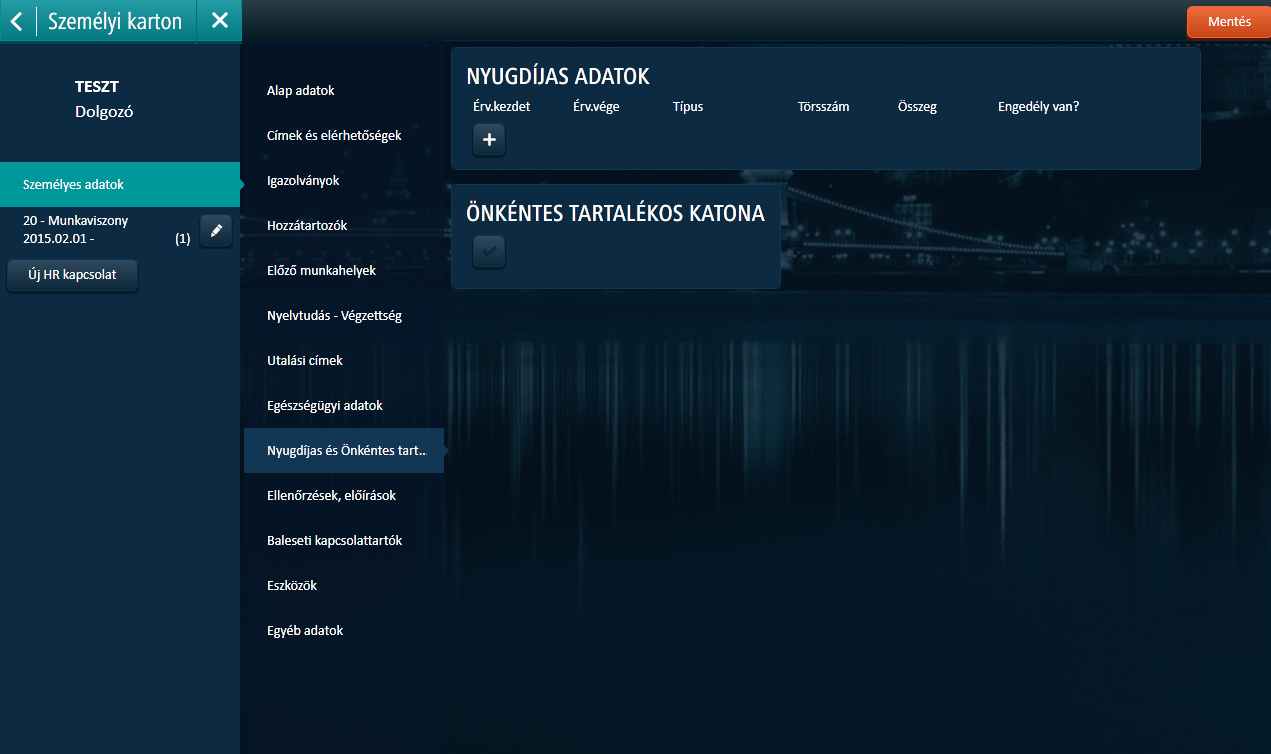Select Igazolványok in the side menu
This screenshot has height=754, width=1271.
click(303, 181)
